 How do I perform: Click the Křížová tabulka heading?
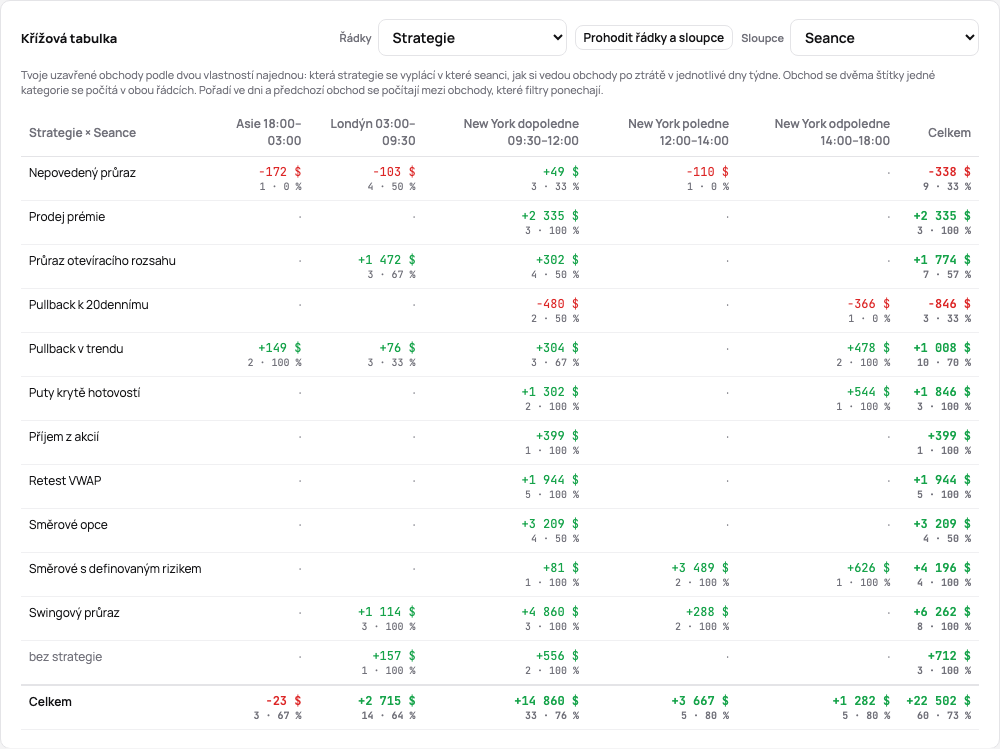pyautogui.click(x=69, y=38)
